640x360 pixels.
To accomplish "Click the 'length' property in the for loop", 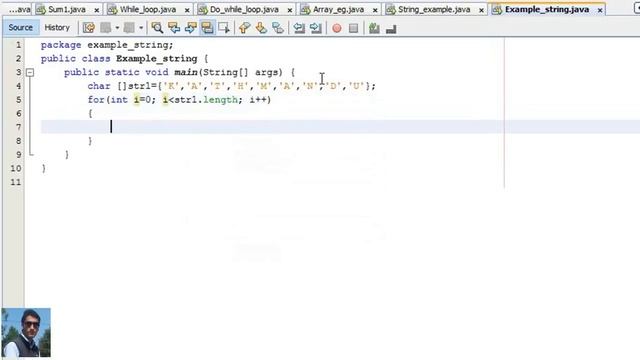I will [x=220, y=100].
